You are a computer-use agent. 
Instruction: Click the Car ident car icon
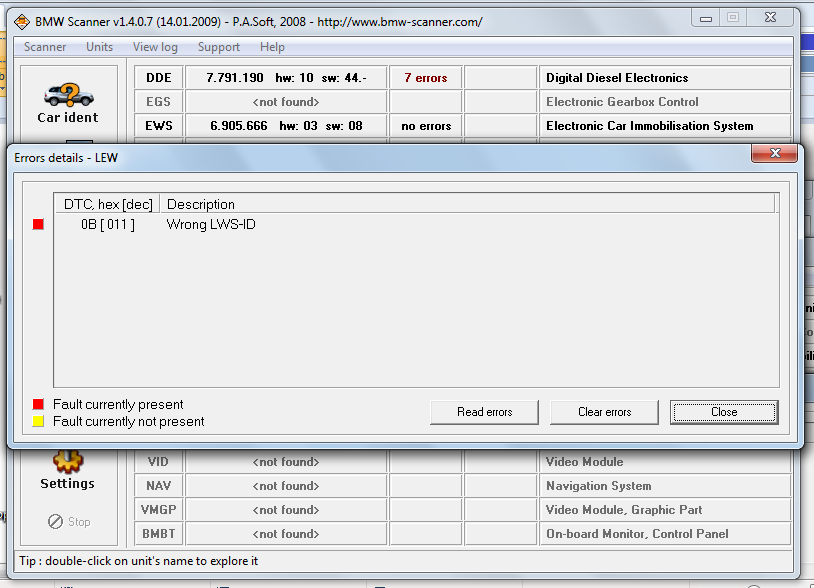[x=69, y=95]
